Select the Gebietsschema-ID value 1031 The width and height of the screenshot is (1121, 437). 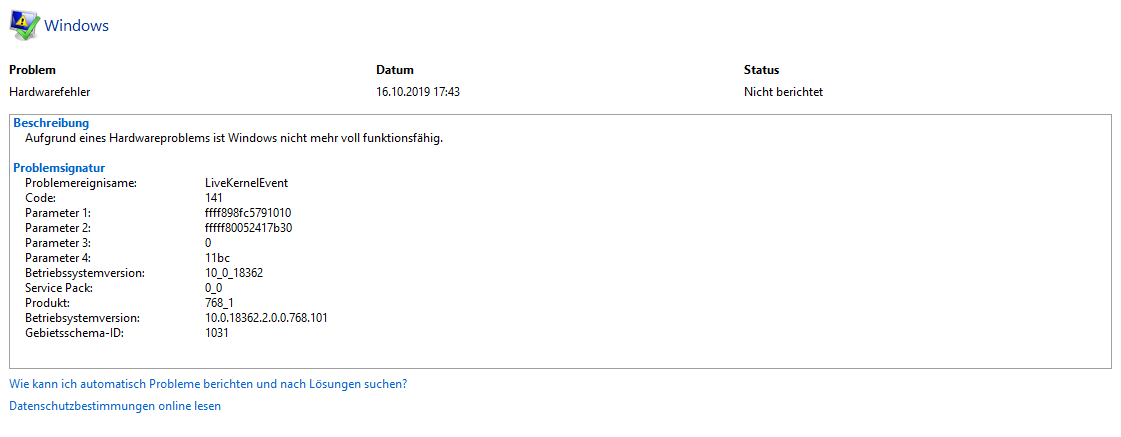coord(217,333)
